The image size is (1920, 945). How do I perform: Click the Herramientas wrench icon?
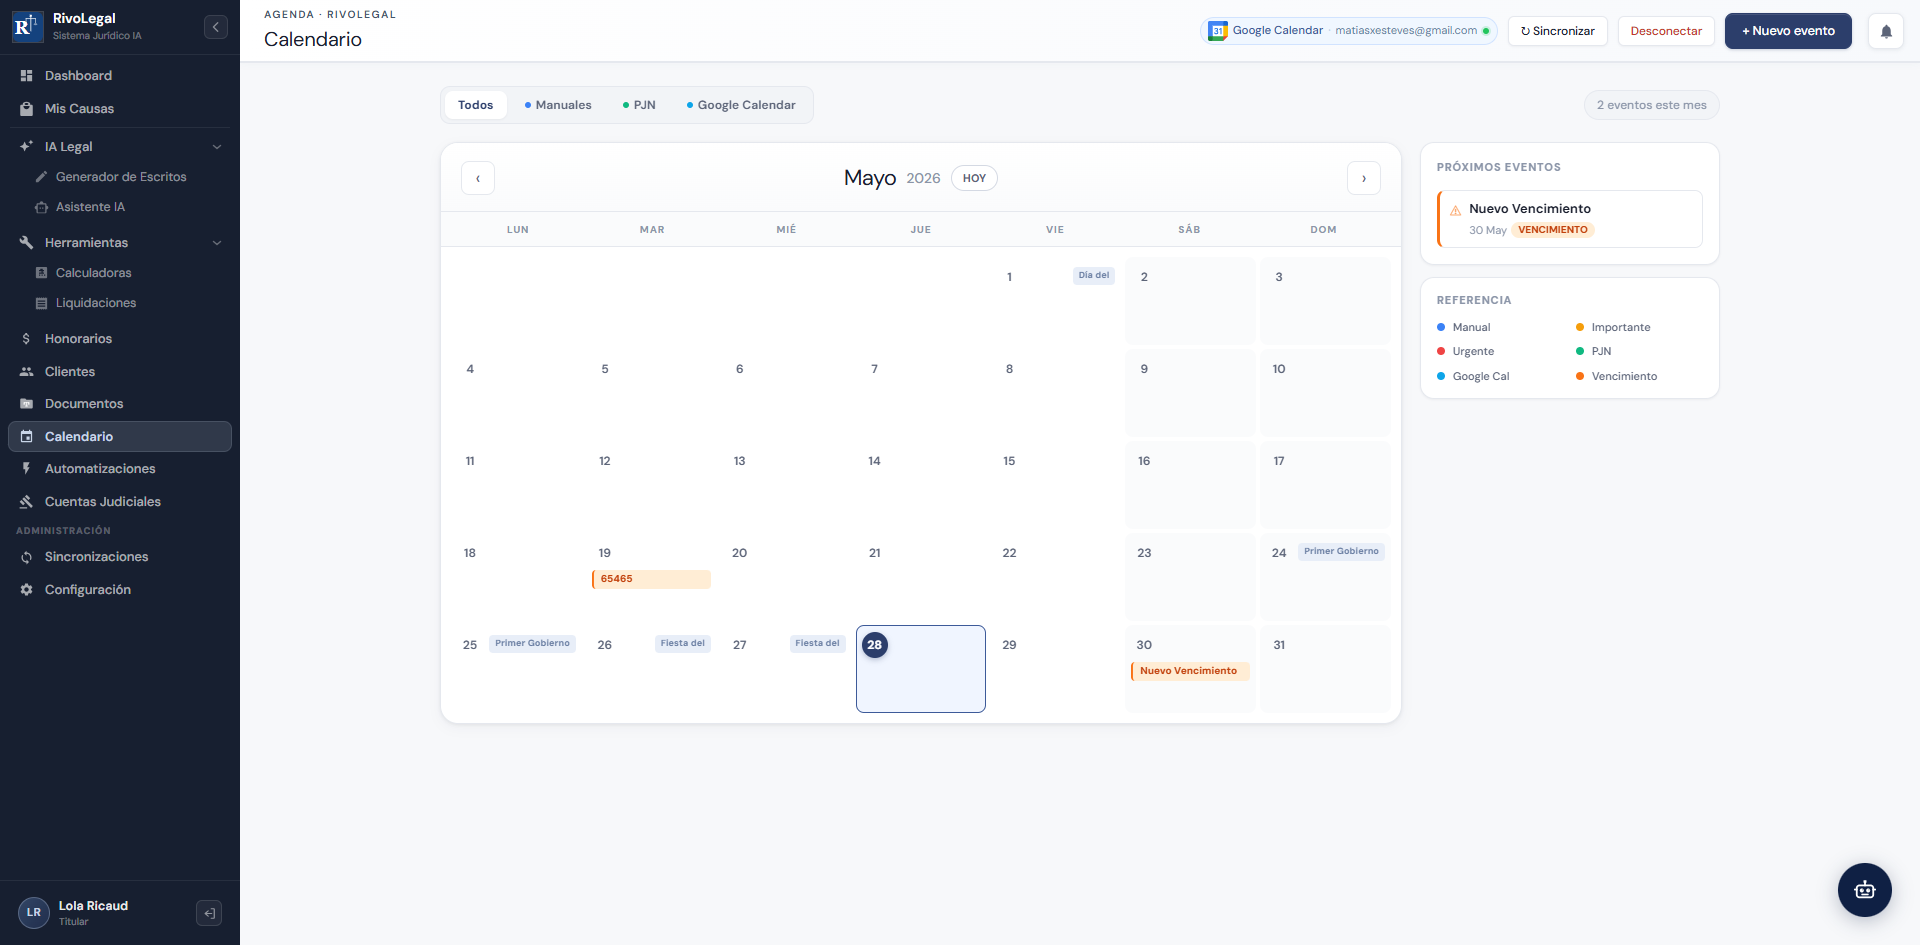coord(27,243)
